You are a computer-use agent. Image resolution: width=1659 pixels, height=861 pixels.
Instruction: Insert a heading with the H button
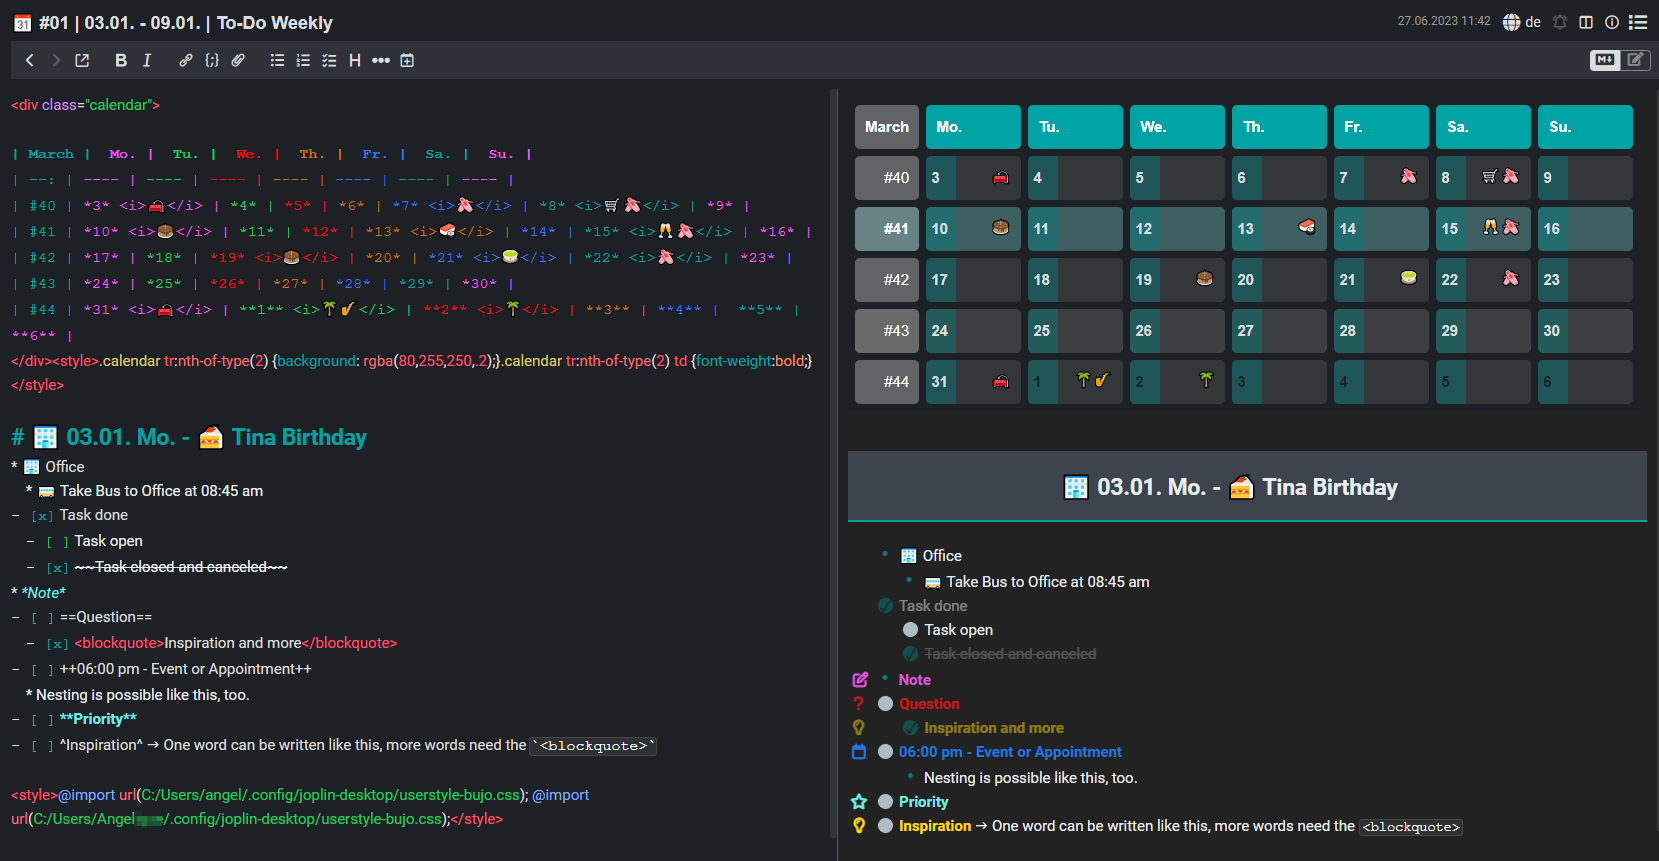tap(355, 60)
